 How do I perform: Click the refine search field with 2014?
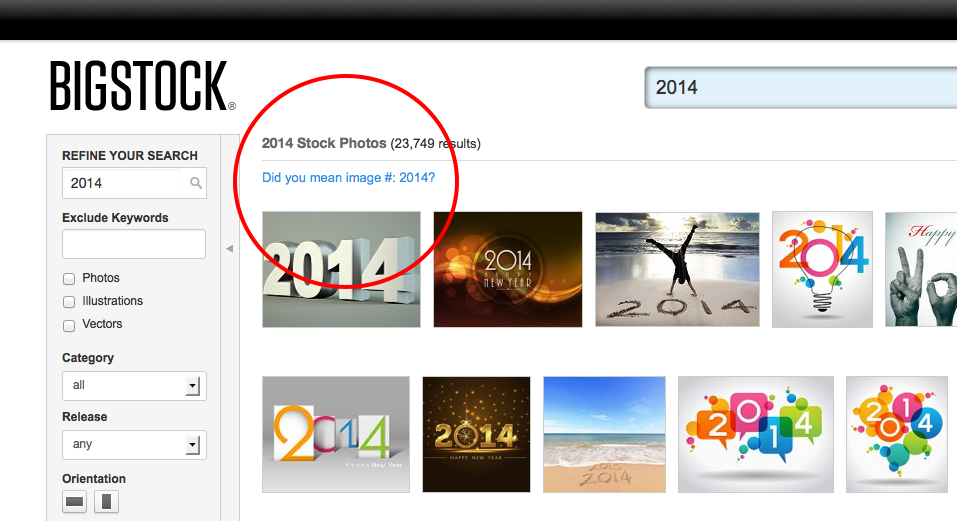click(121, 183)
